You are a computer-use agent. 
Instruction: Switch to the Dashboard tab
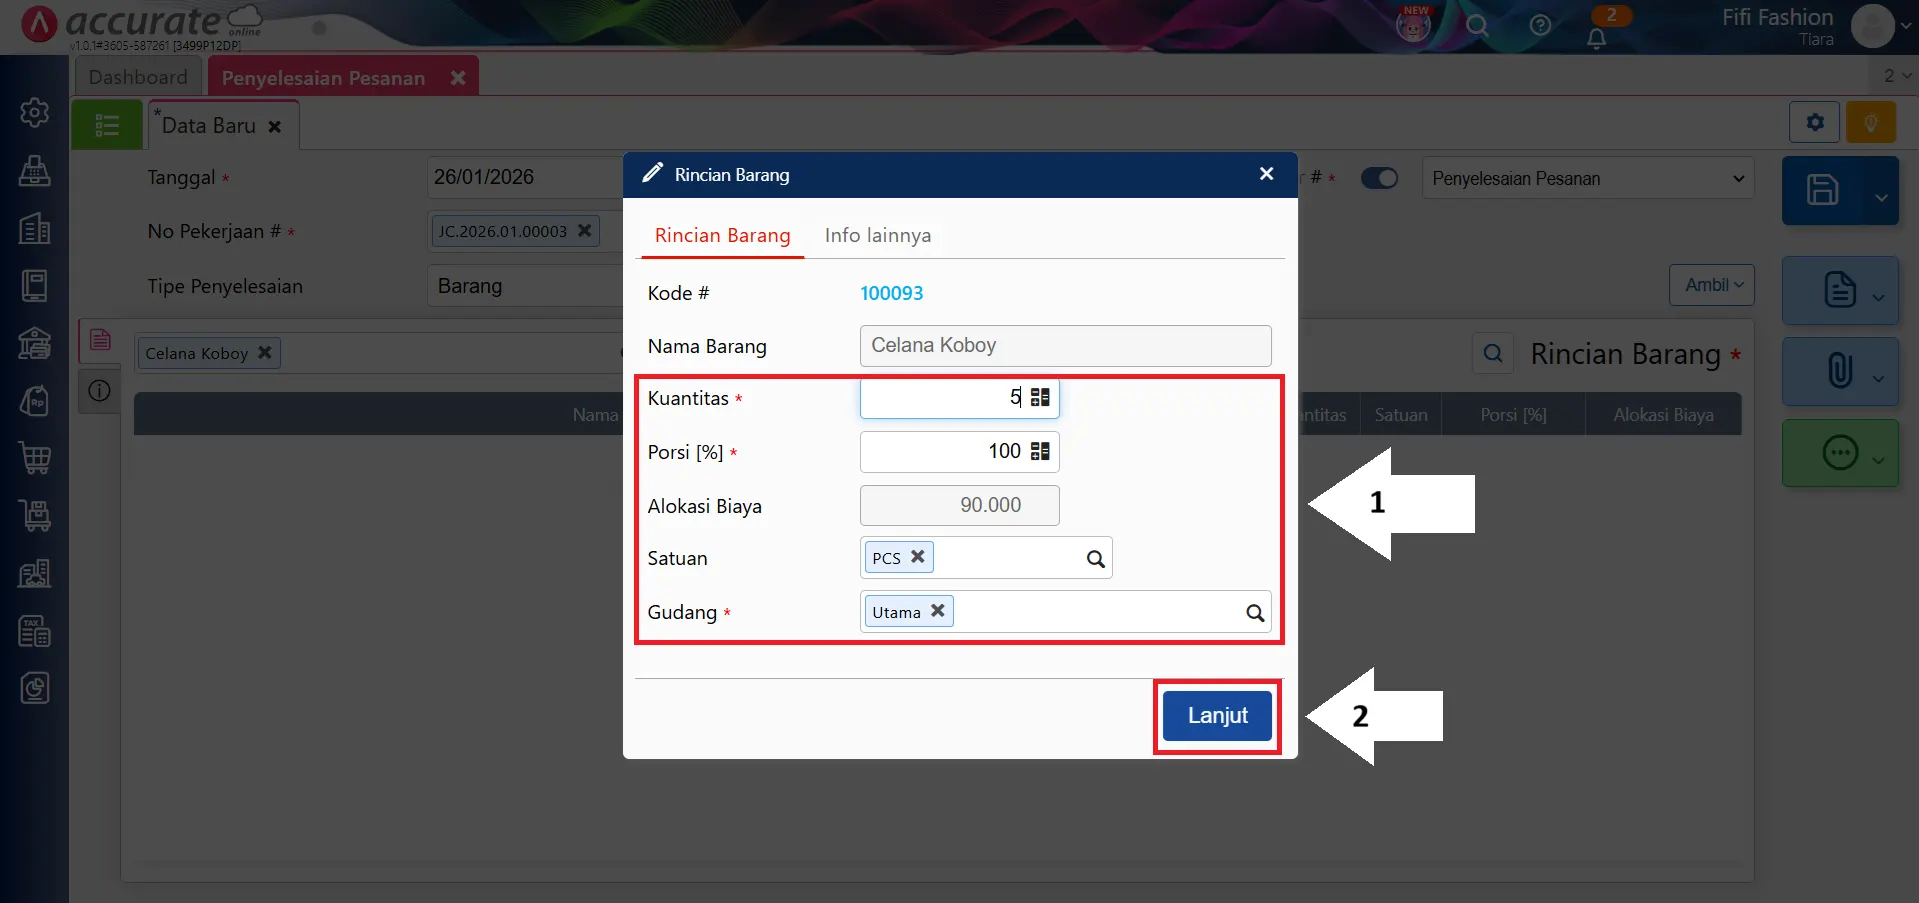[x=138, y=77]
